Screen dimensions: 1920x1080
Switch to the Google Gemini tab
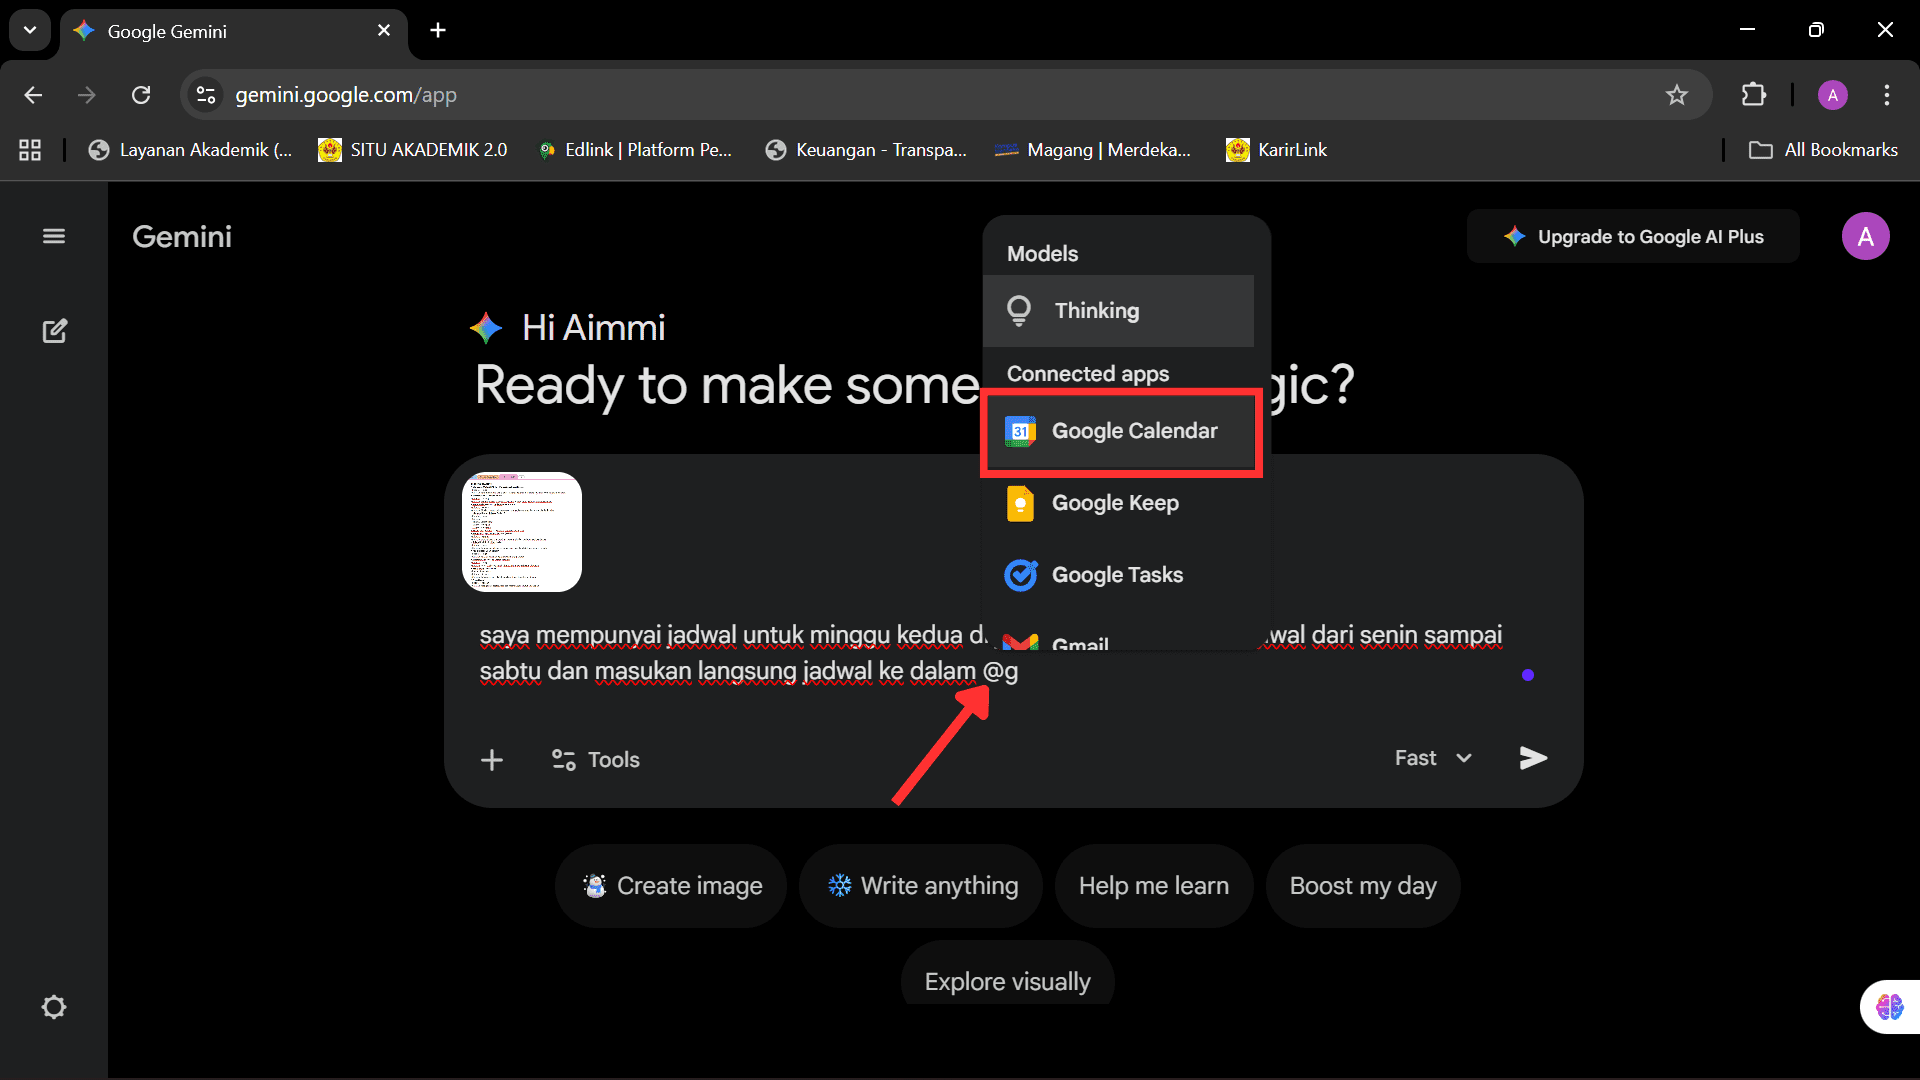pos(234,31)
